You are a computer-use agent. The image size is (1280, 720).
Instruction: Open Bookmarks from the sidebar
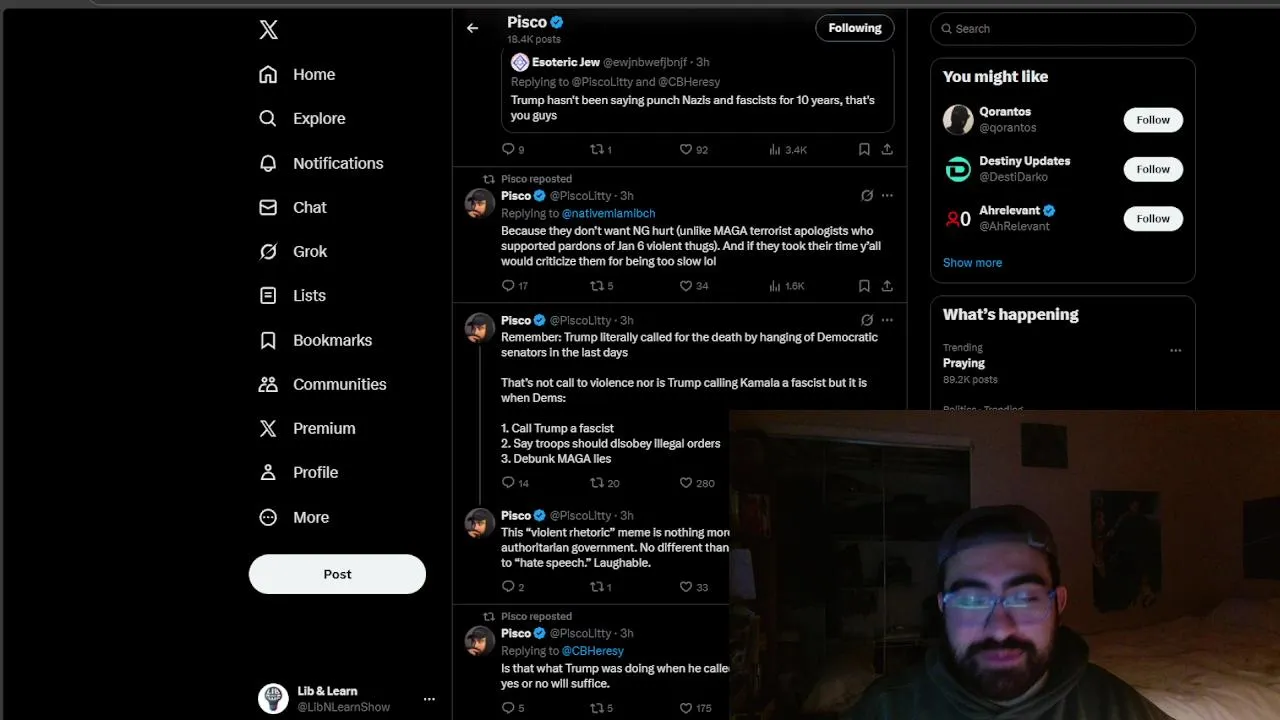click(x=316, y=340)
